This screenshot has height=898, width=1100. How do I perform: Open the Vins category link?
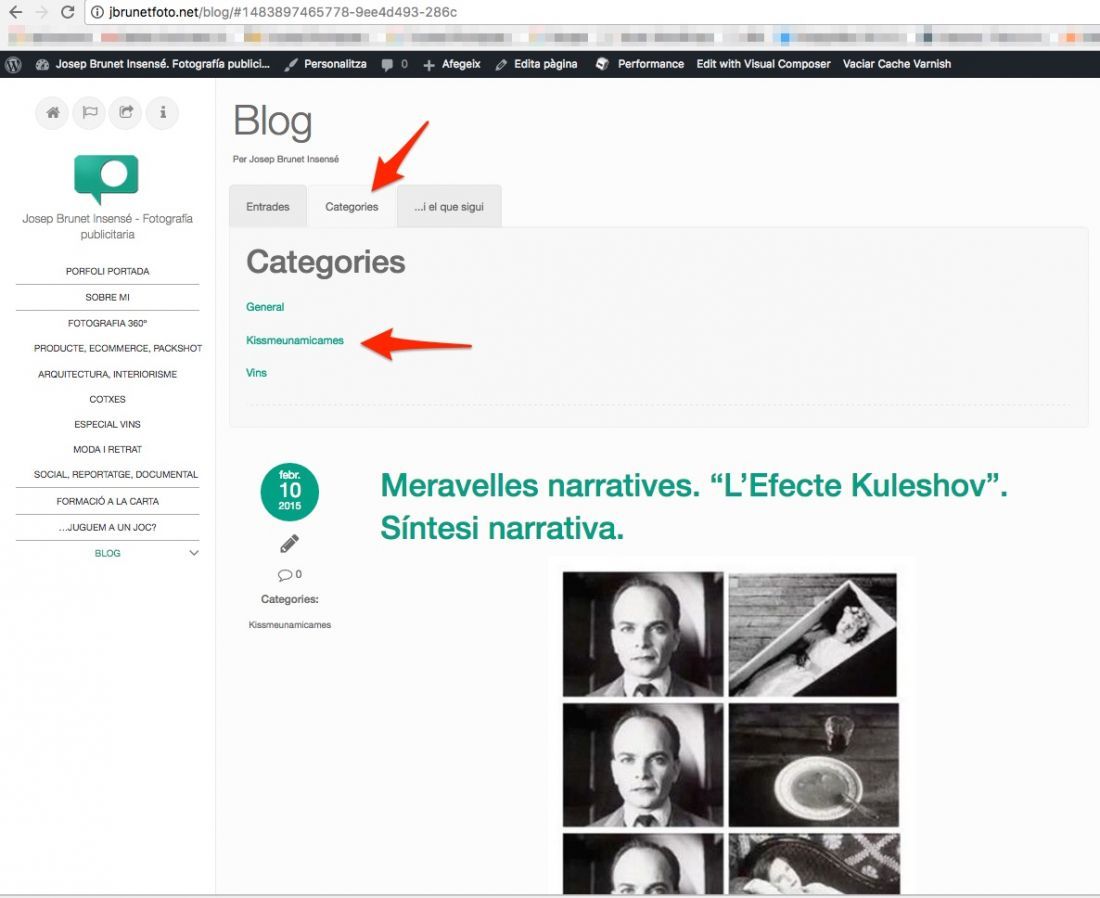256,373
